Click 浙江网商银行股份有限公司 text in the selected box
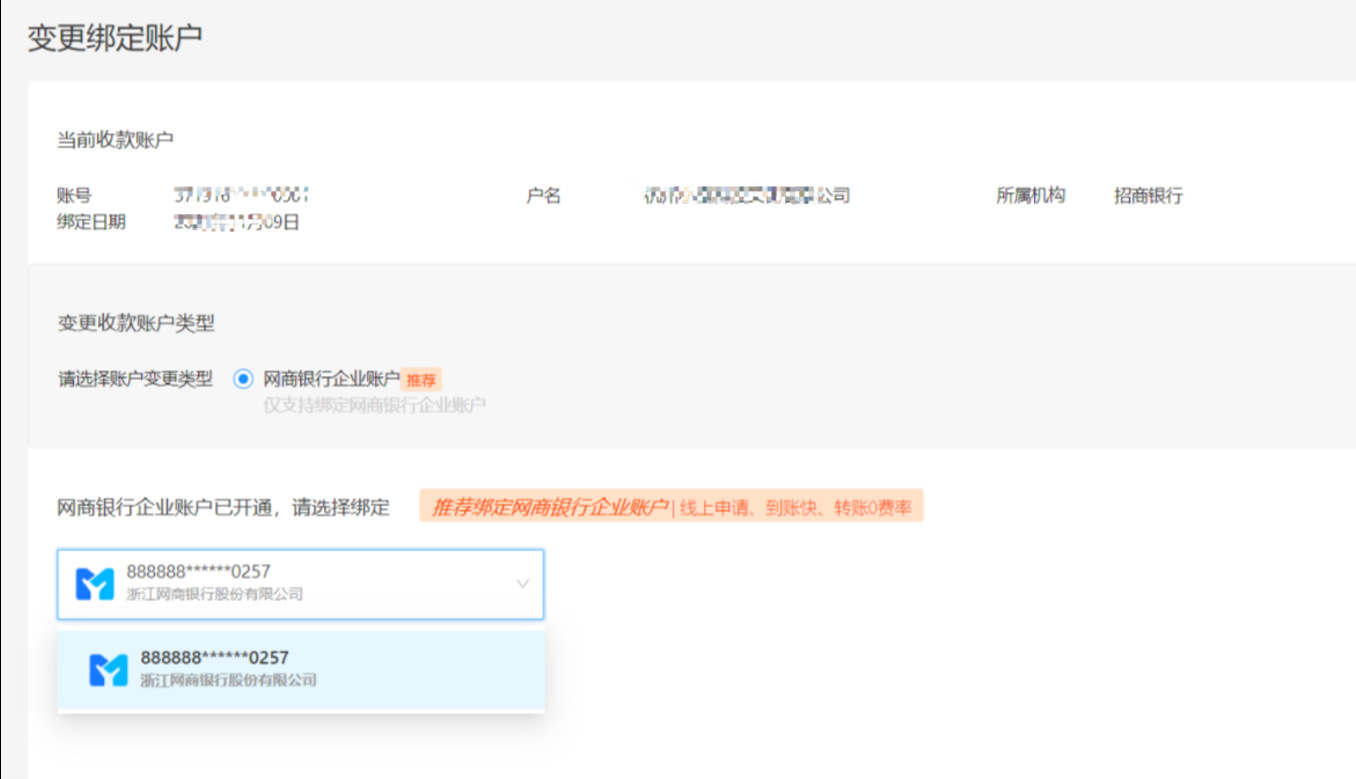The height and width of the screenshot is (779, 1356). click(x=214, y=594)
